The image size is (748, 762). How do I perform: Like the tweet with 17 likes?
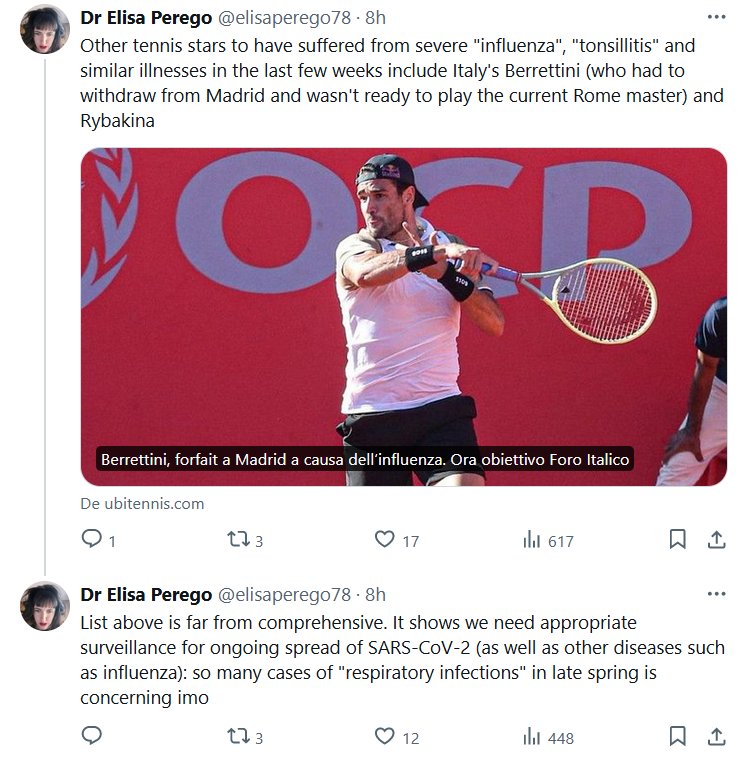(x=385, y=540)
